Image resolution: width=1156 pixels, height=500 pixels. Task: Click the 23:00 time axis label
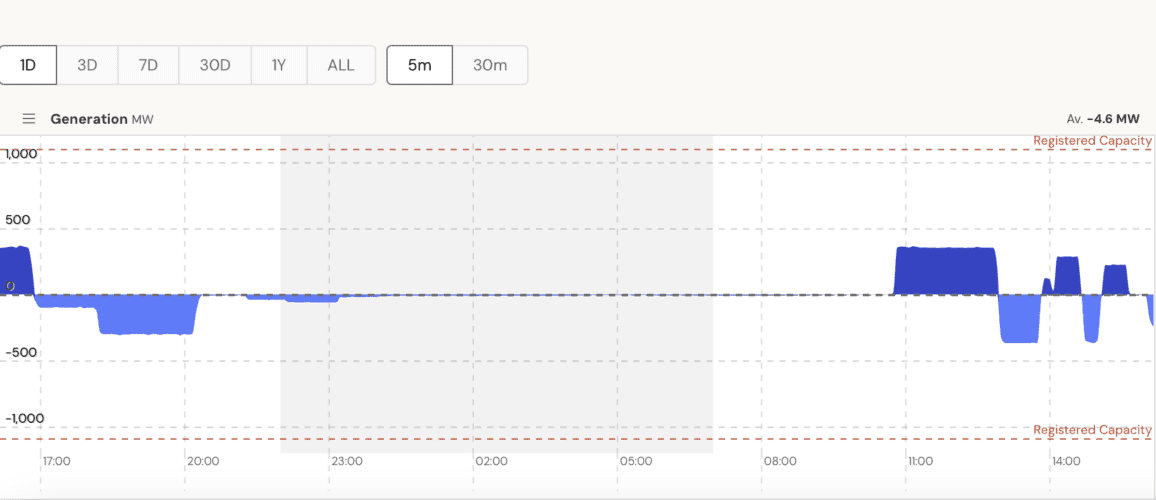tap(347, 462)
